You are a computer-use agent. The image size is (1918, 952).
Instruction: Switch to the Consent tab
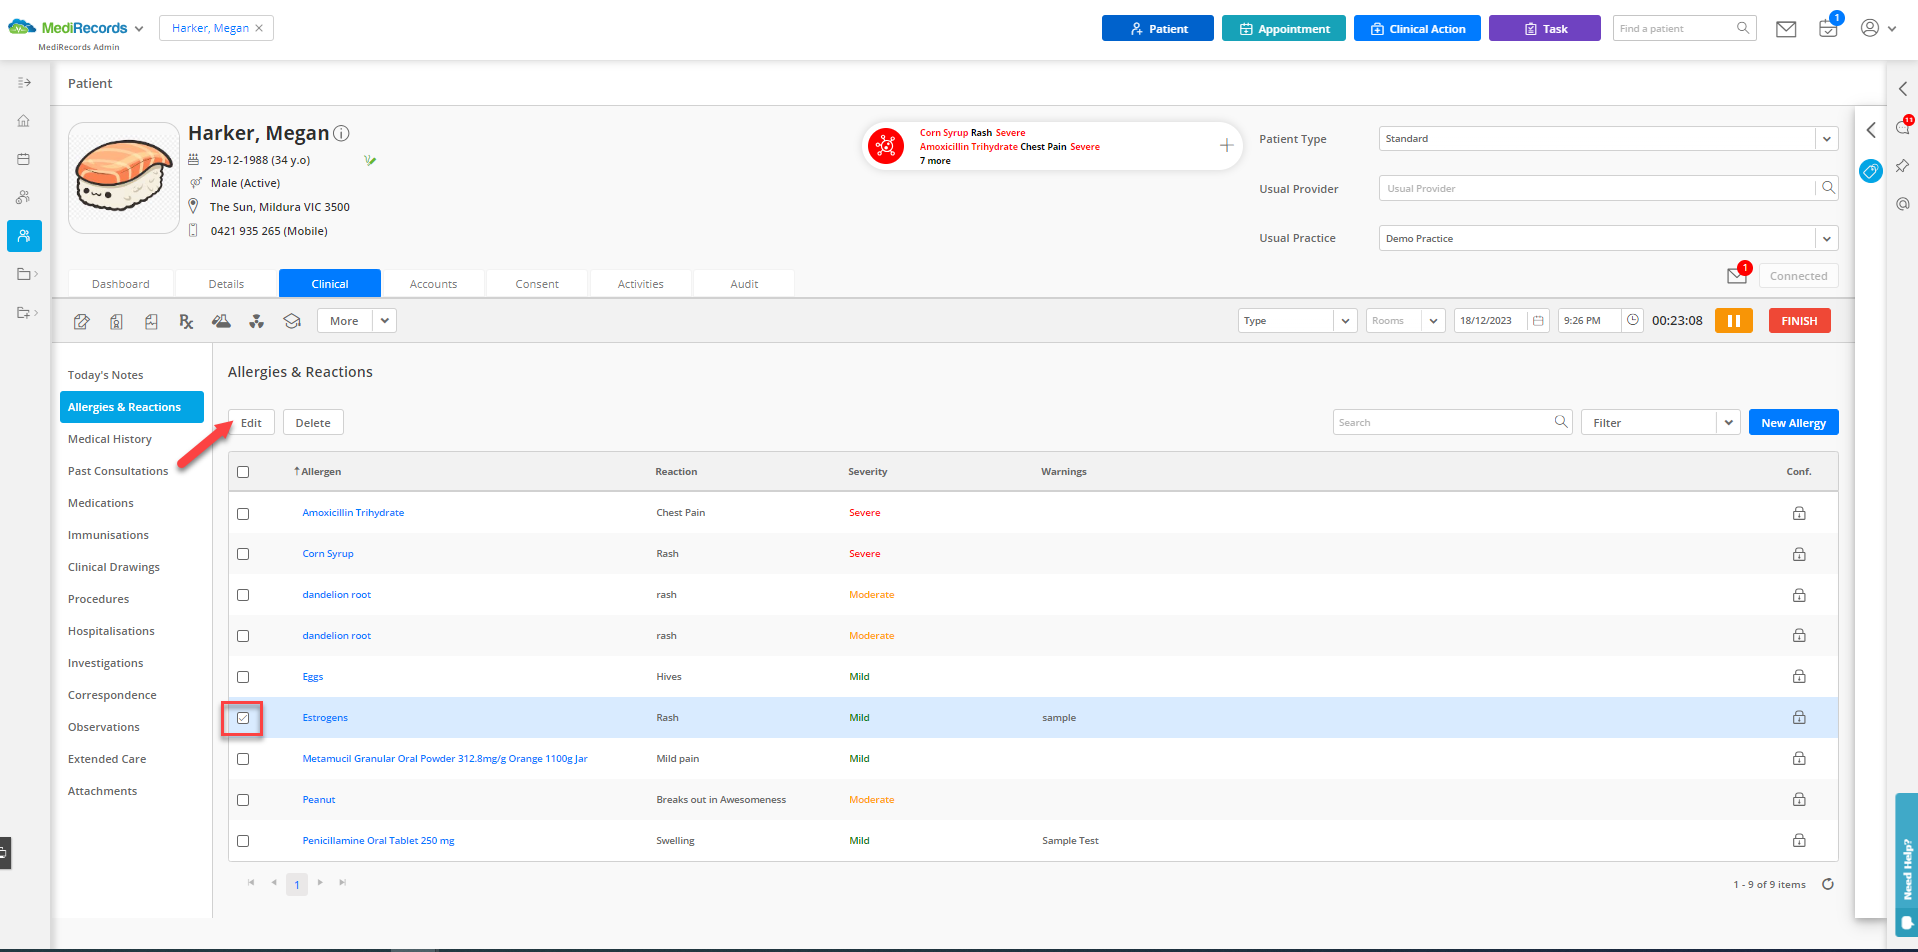537,284
